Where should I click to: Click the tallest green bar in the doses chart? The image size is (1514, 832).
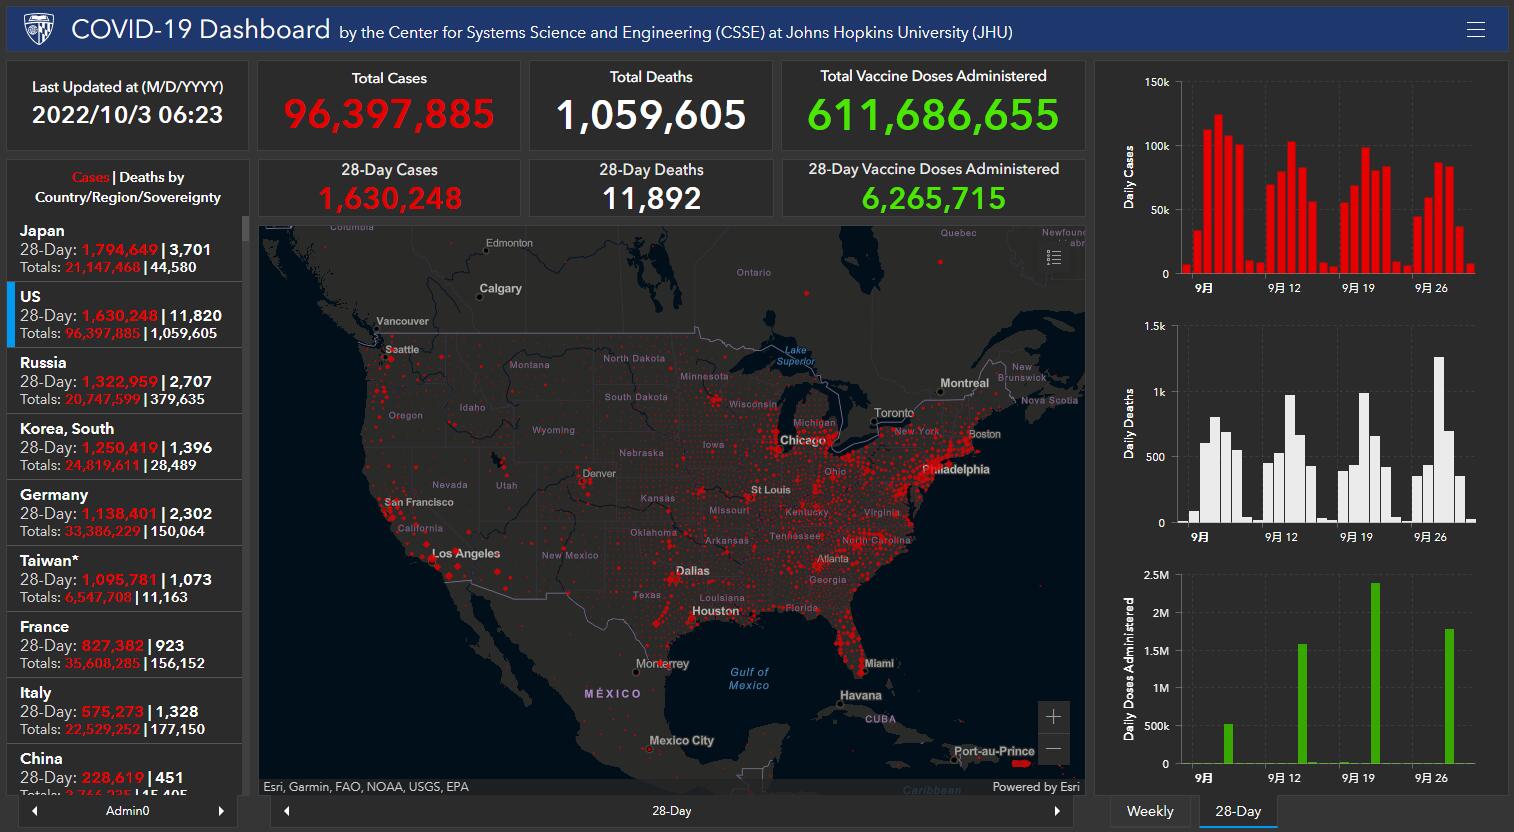[x=1375, y=673]
